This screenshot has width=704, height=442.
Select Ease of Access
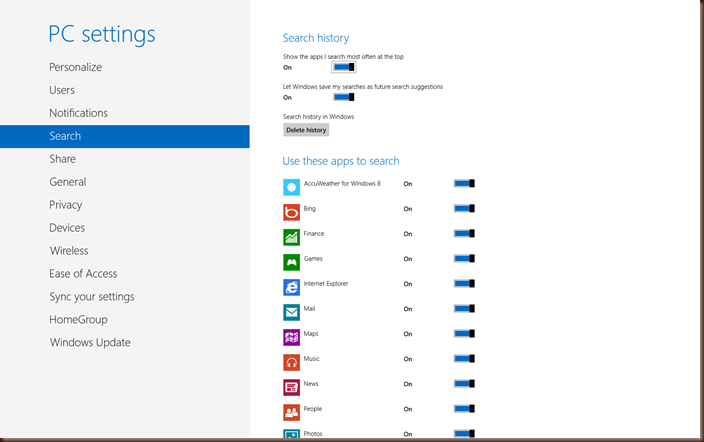tap(83, 274)
